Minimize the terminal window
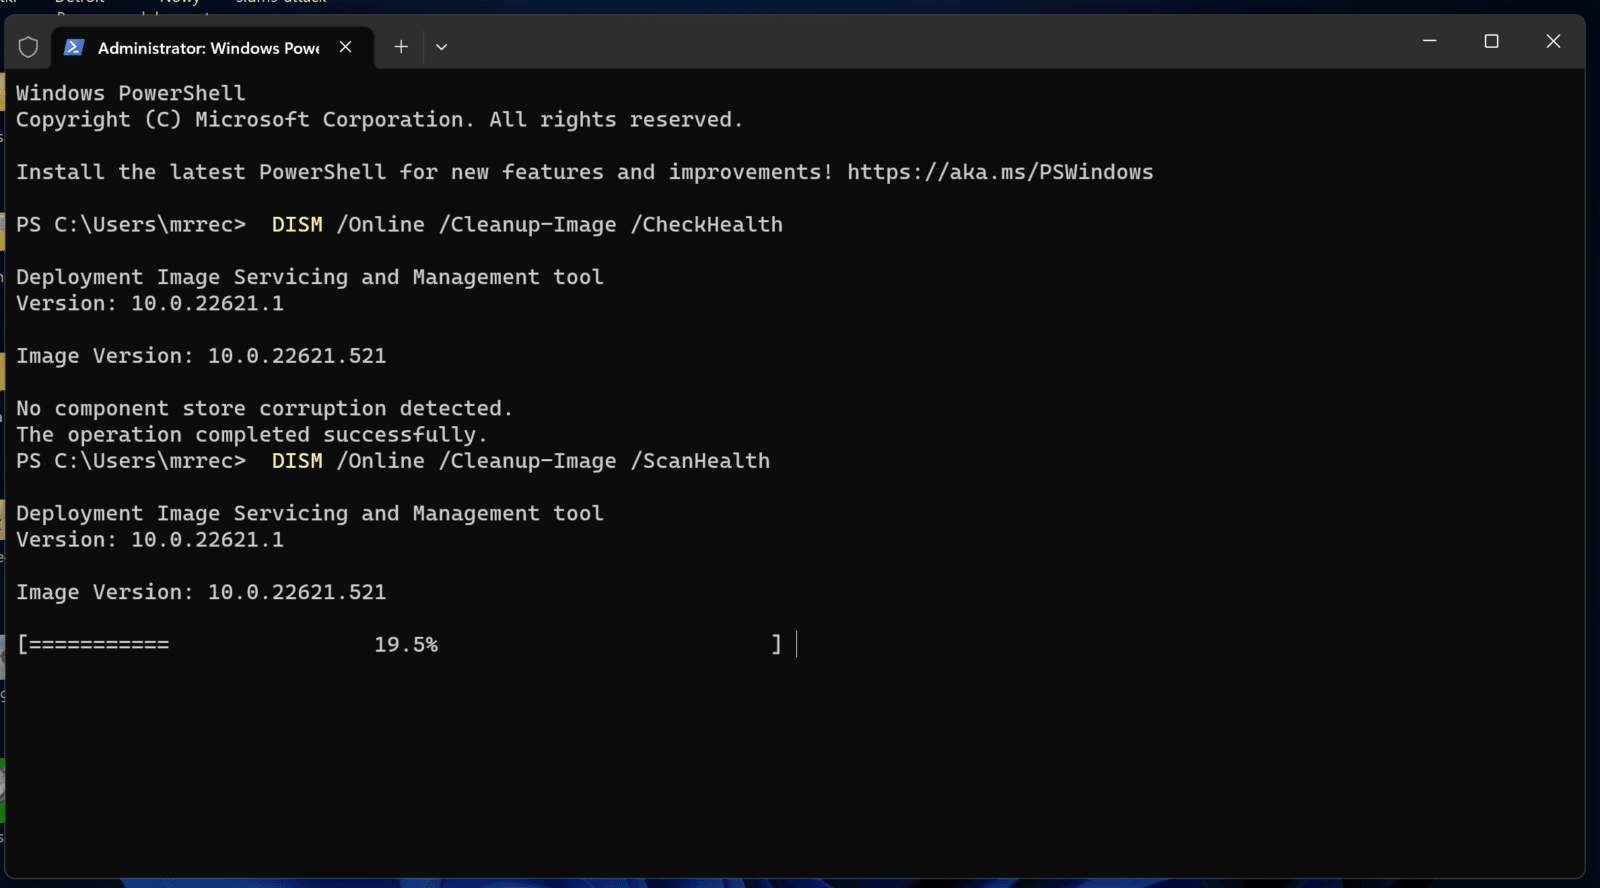 coord(1429,41)
